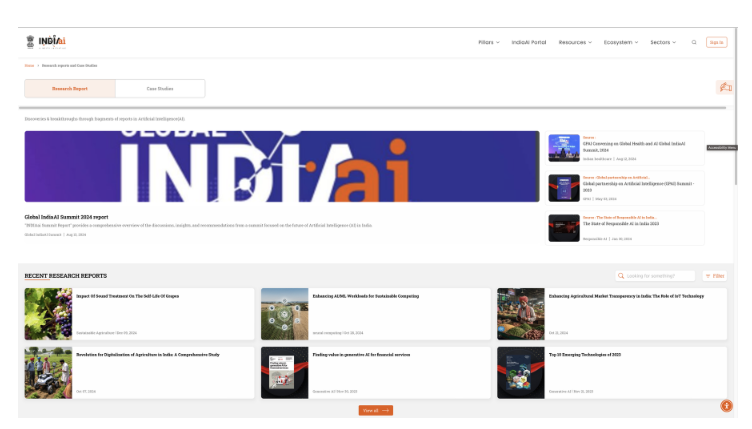Screen dimensions: 752x429
Task: Switch to the Case Studies tab
Action: pyautogui.click(x=160, y=89)
